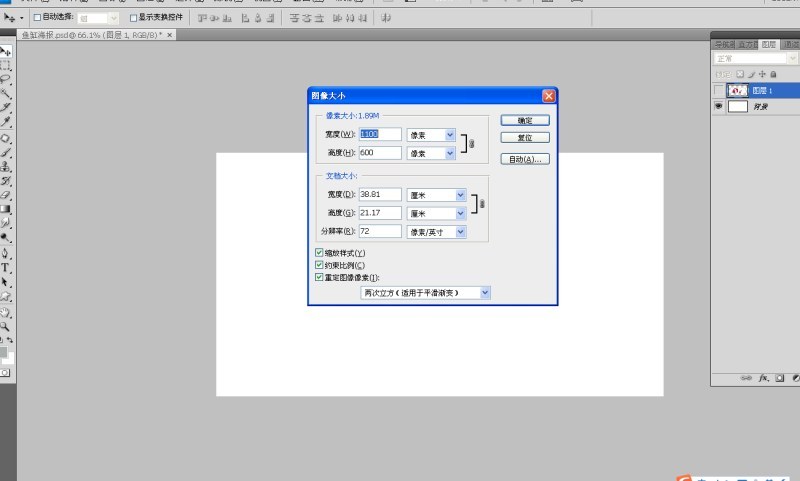
Task: Uncheck the 约束比例 checkbox
Action: coord(319,265)
